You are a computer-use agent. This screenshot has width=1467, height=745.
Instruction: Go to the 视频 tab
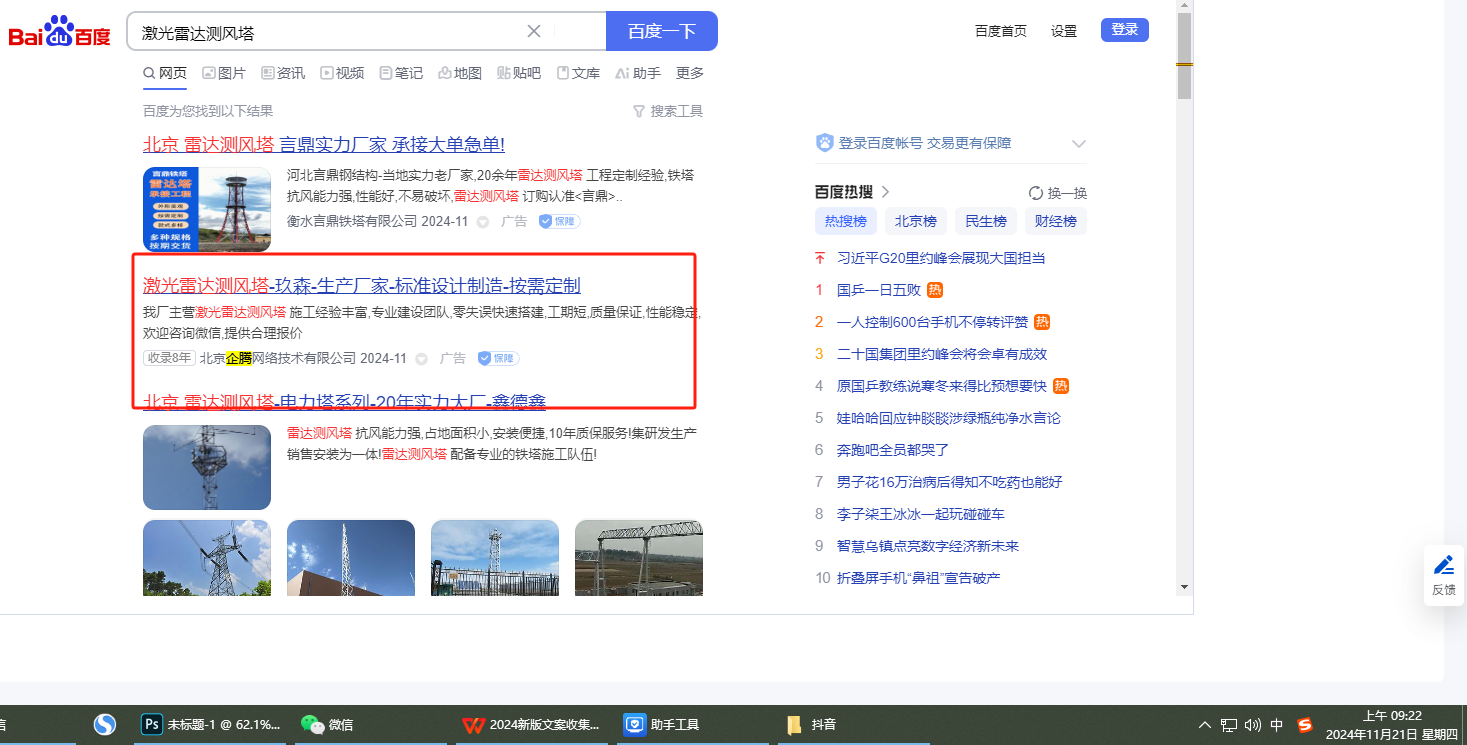342,73
